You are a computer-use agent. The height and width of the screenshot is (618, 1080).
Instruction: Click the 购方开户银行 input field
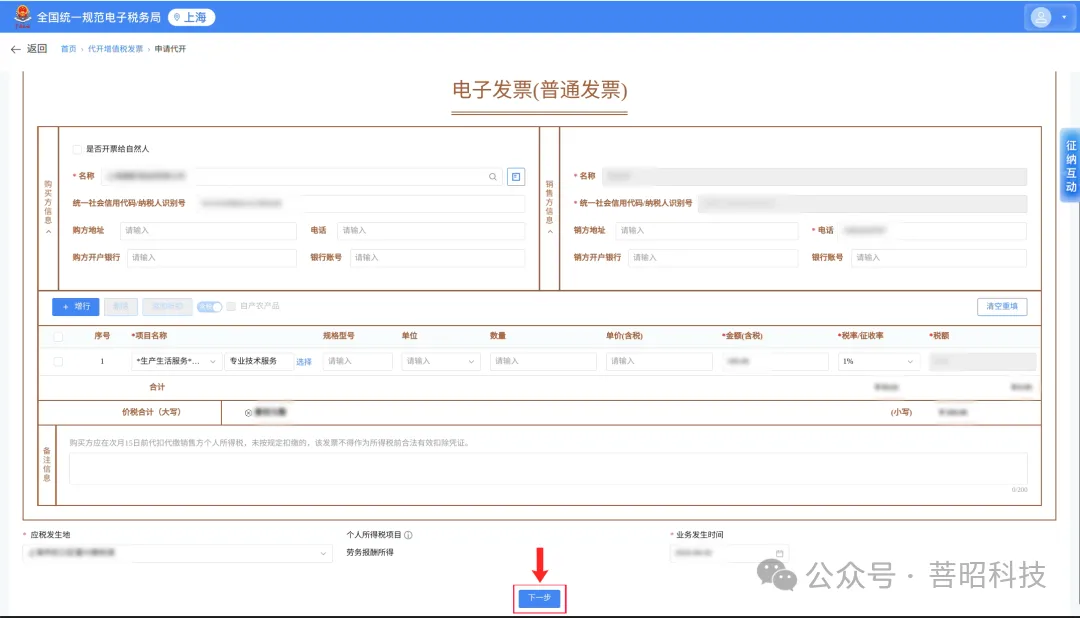click(x=211, y=258)
